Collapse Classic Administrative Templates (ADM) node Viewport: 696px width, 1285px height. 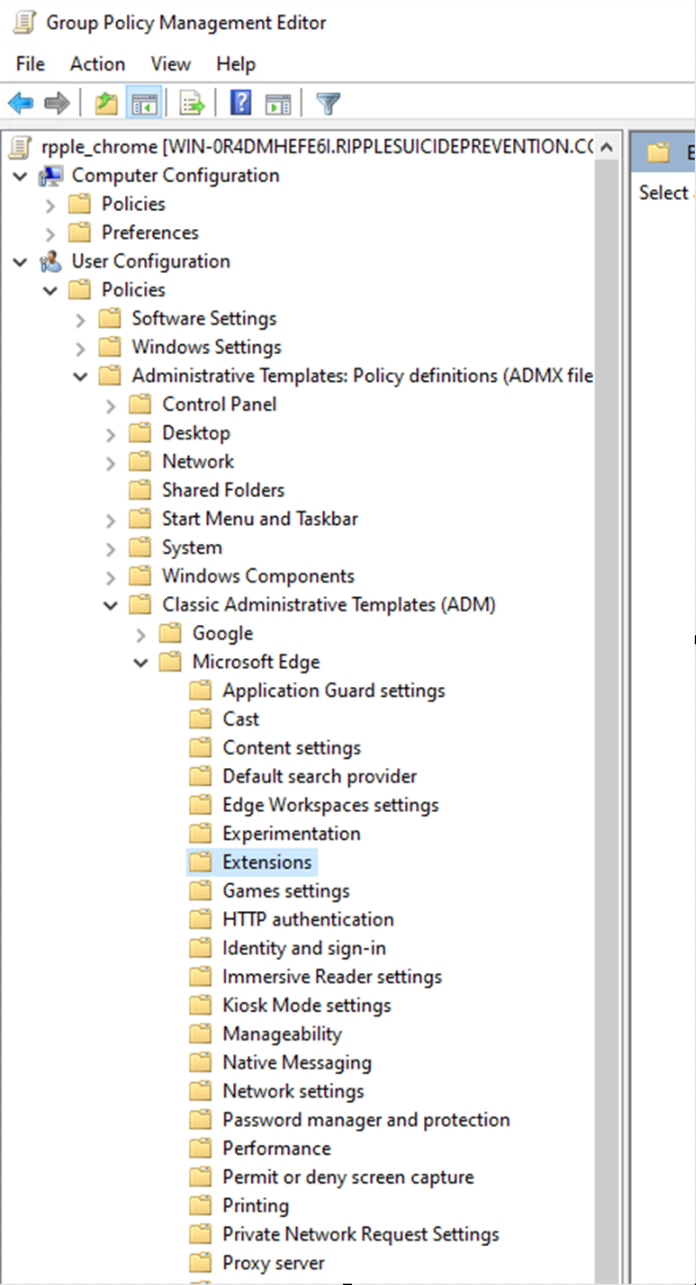(111, 605)
